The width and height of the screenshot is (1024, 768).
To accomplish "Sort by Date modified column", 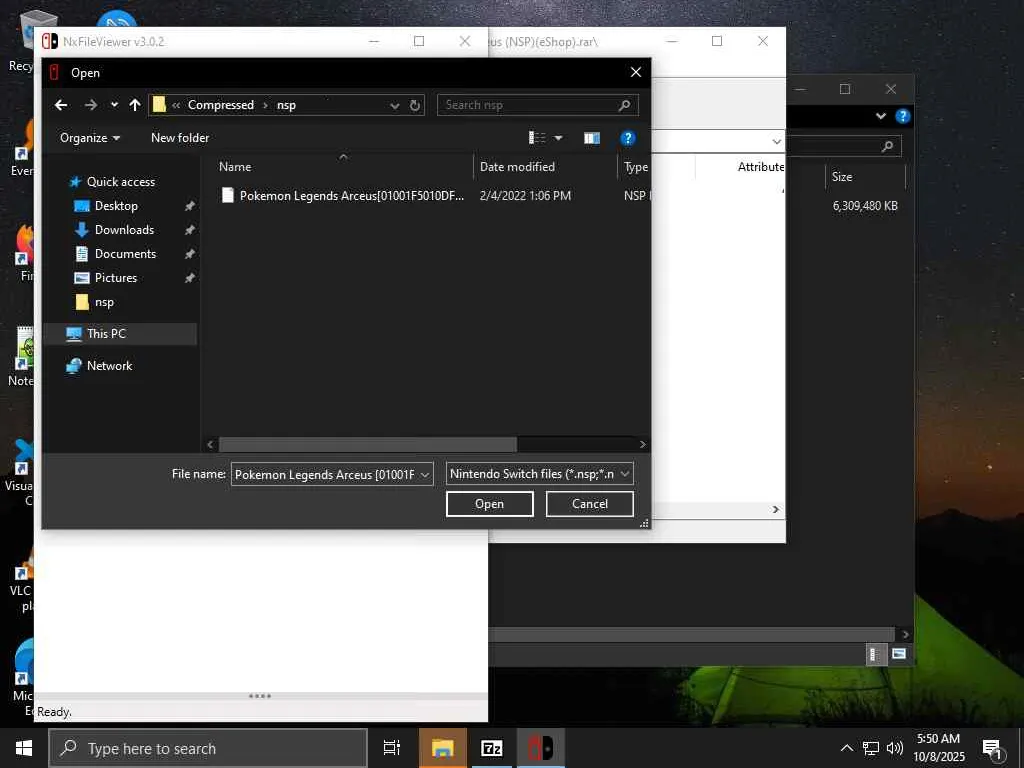I will click(517, 167).
